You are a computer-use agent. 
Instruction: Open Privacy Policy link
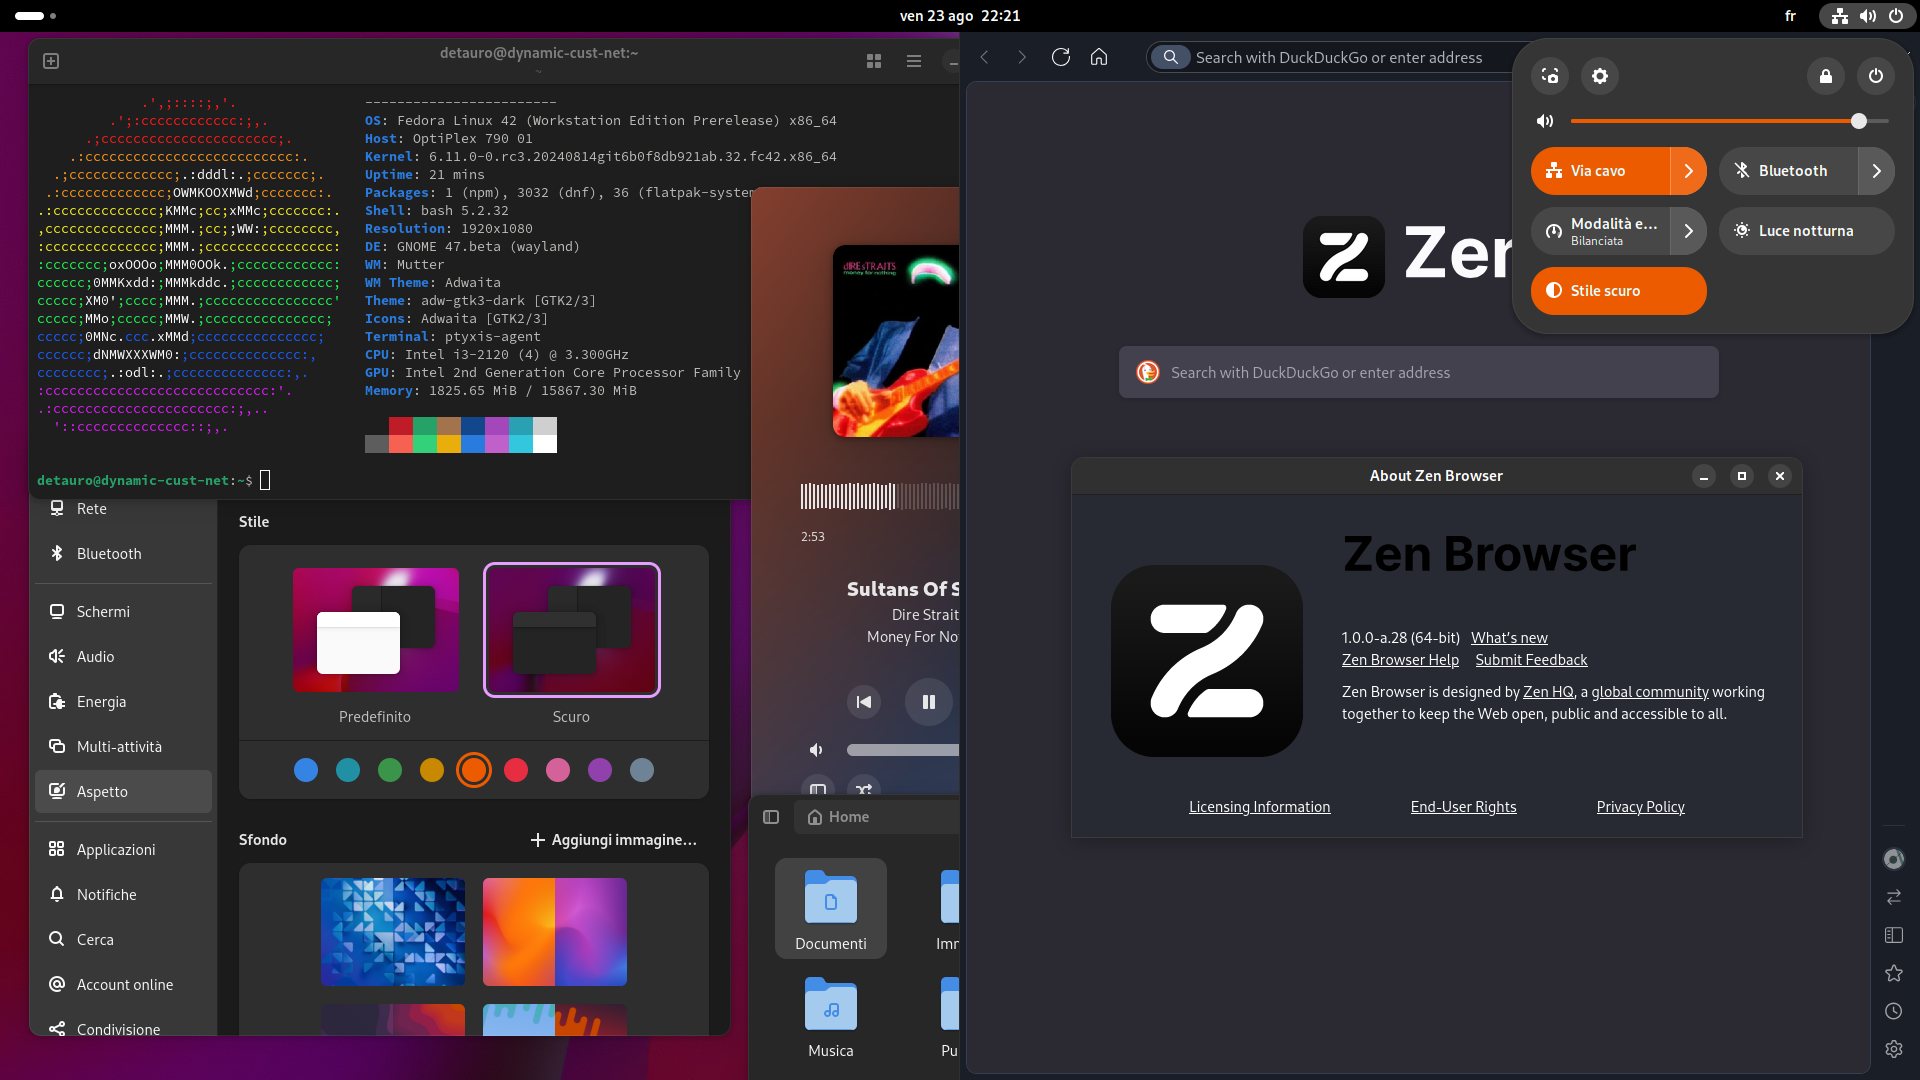tap(1640, 807)
